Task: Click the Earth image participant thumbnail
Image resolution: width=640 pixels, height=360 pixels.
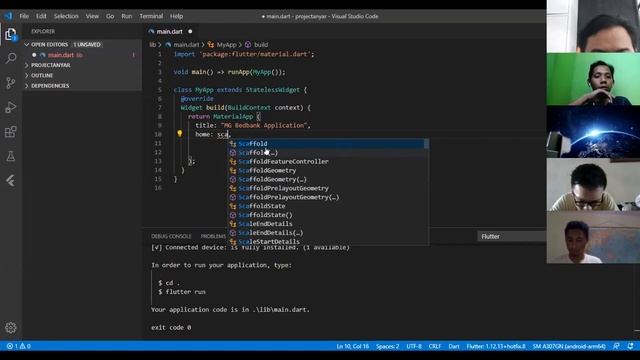Action: point(593,131)
